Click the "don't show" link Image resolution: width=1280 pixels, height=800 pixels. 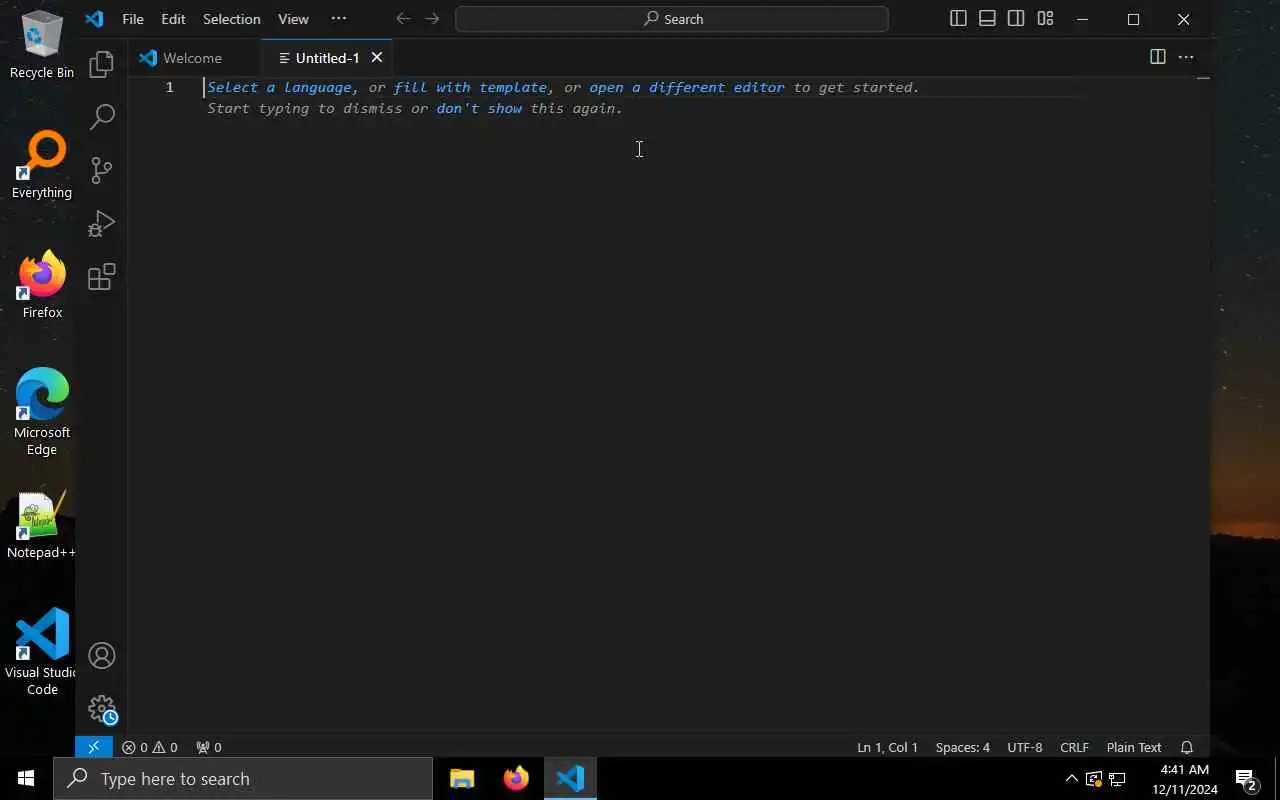click(479, 108)
